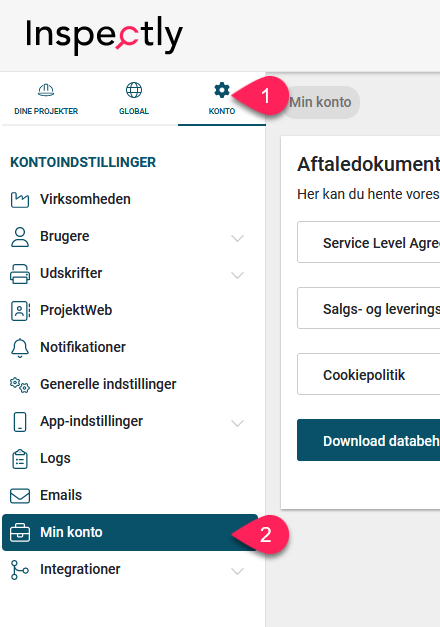Click the ProjektWeb contact-book icon
440x627 pixels.
pyautogui.click(x=20, y=311)
